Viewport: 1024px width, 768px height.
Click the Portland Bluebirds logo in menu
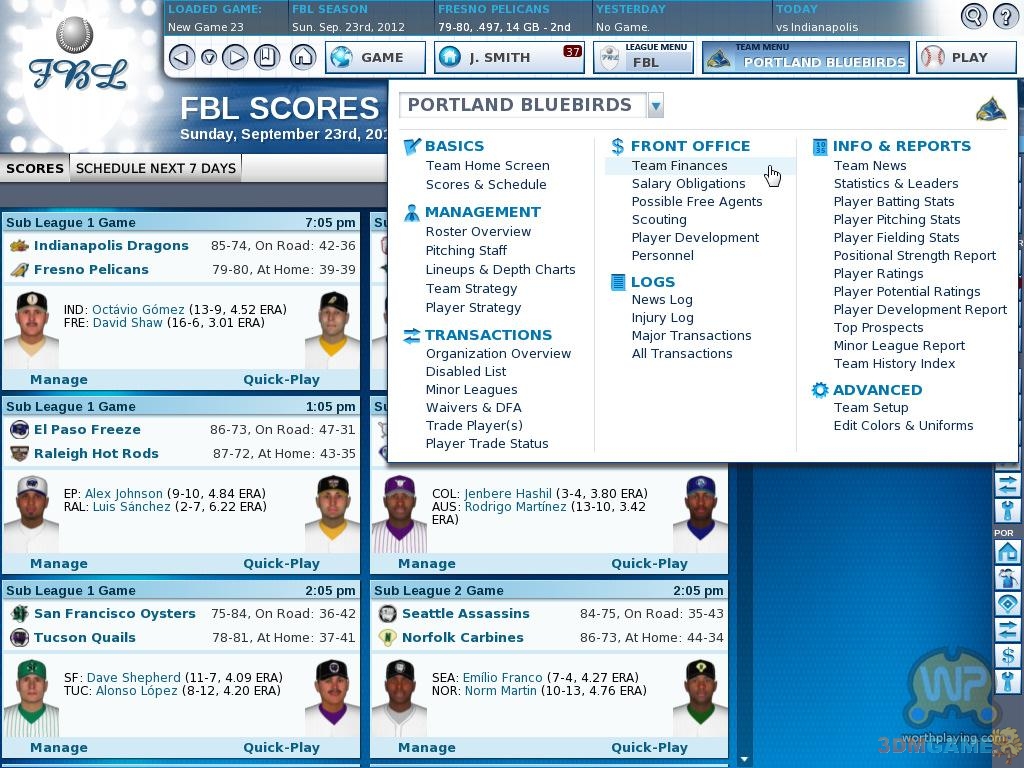990,109
